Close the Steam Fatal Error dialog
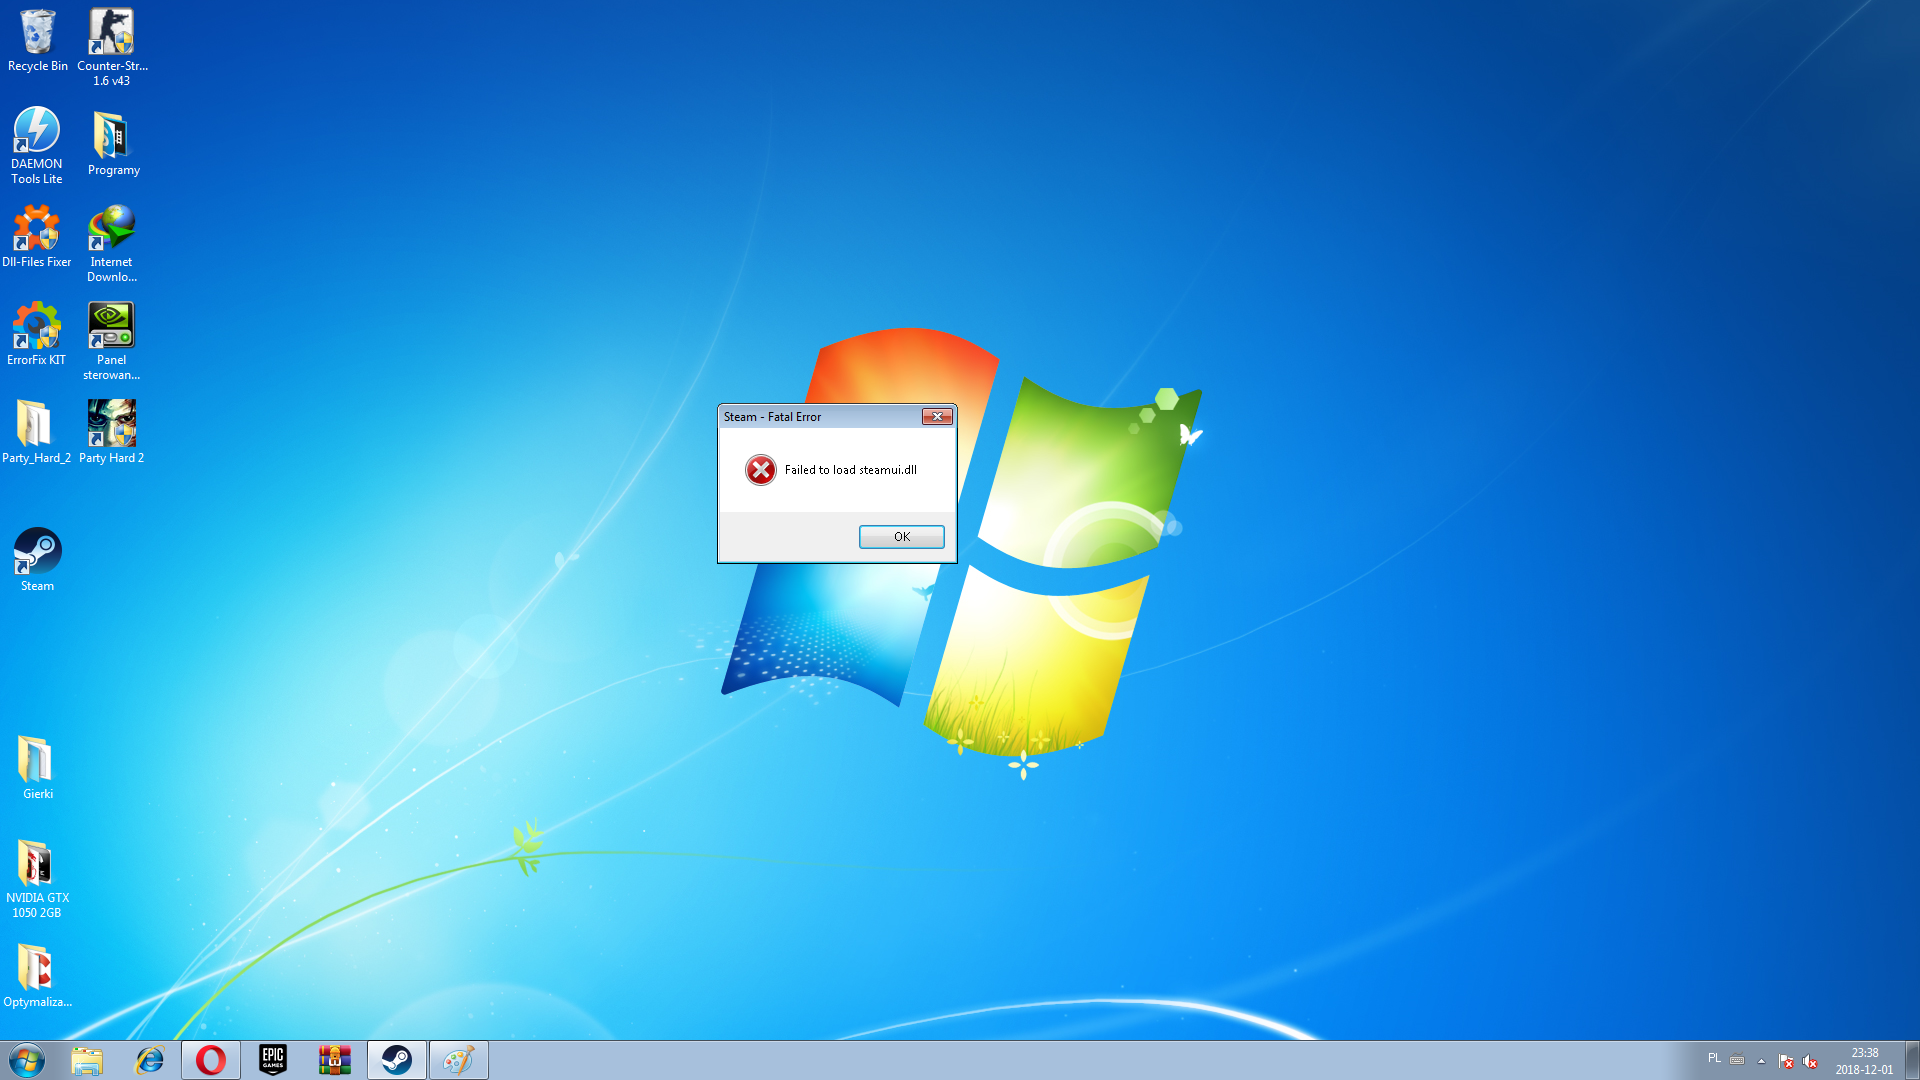The height and width of the screenshot is (1080, 1920). tap(937, 417)
